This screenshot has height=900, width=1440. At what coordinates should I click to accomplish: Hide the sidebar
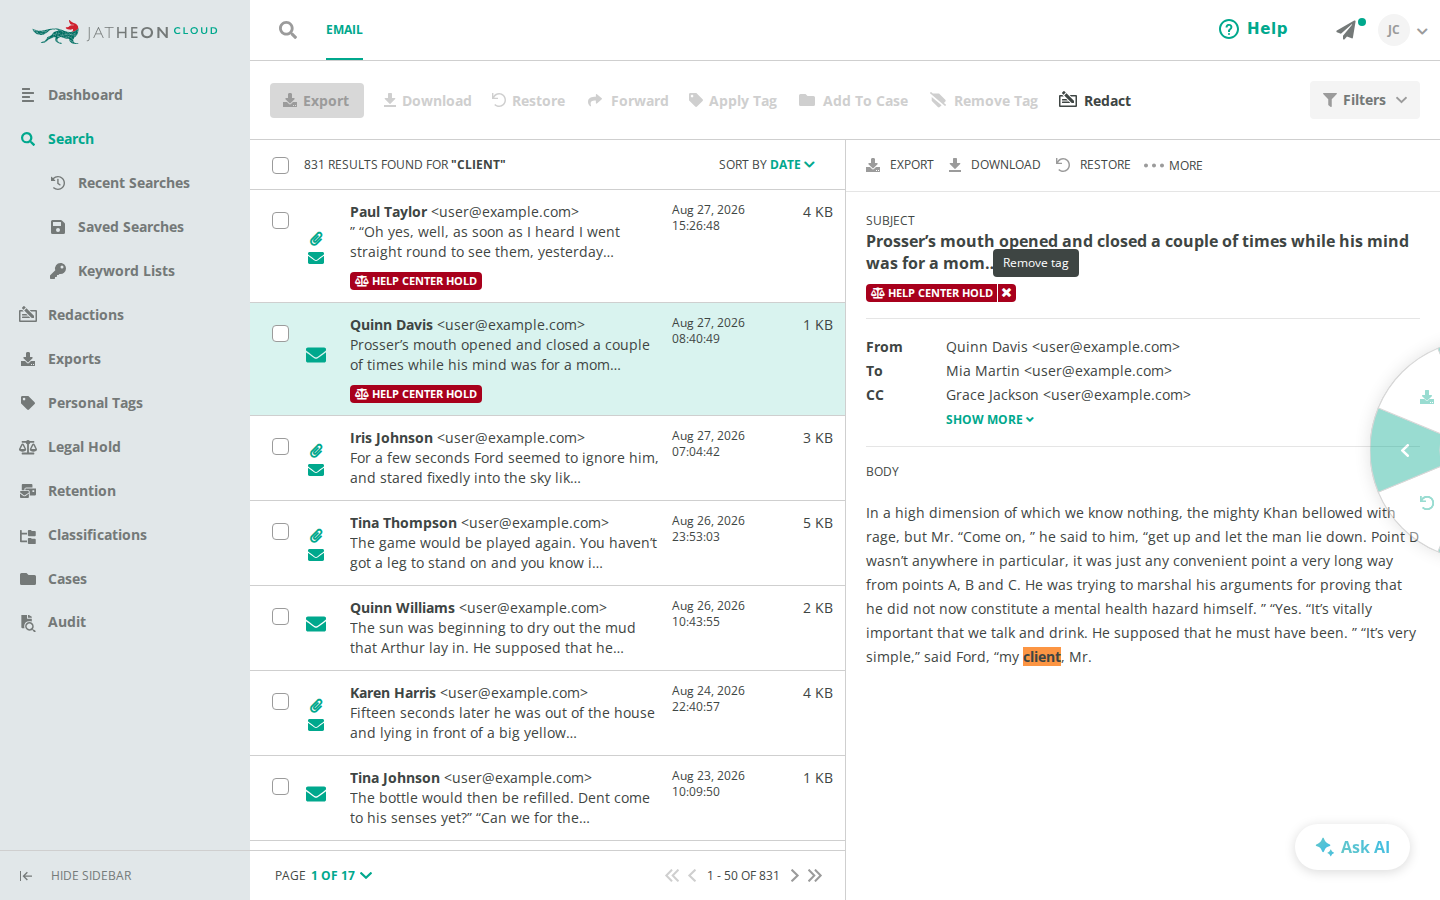point(76,875)
